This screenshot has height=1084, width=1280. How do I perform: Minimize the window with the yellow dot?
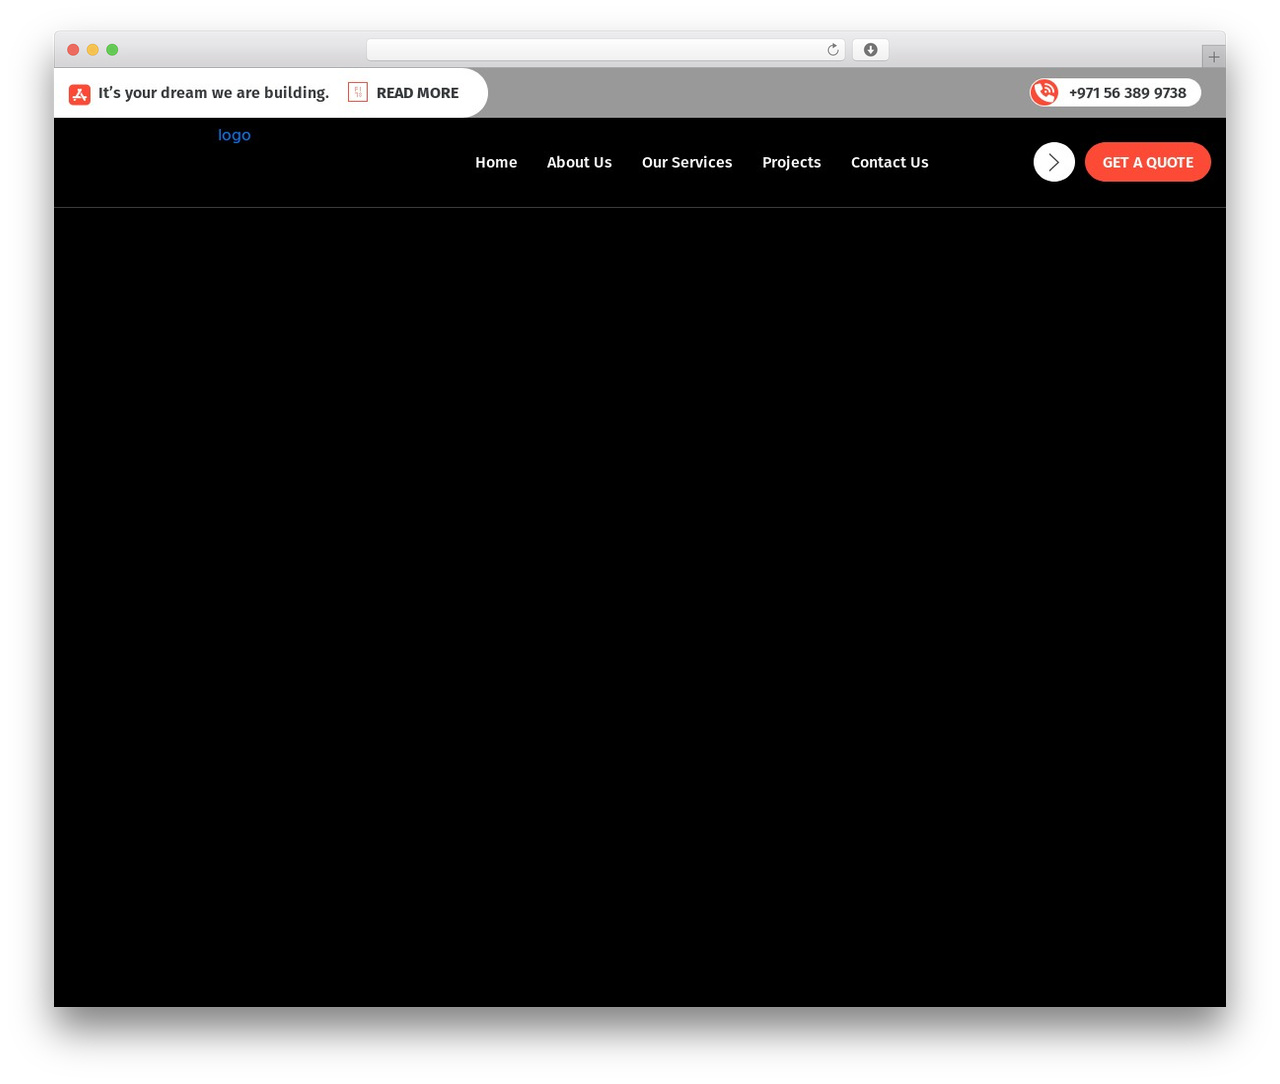tap(93, 50)
